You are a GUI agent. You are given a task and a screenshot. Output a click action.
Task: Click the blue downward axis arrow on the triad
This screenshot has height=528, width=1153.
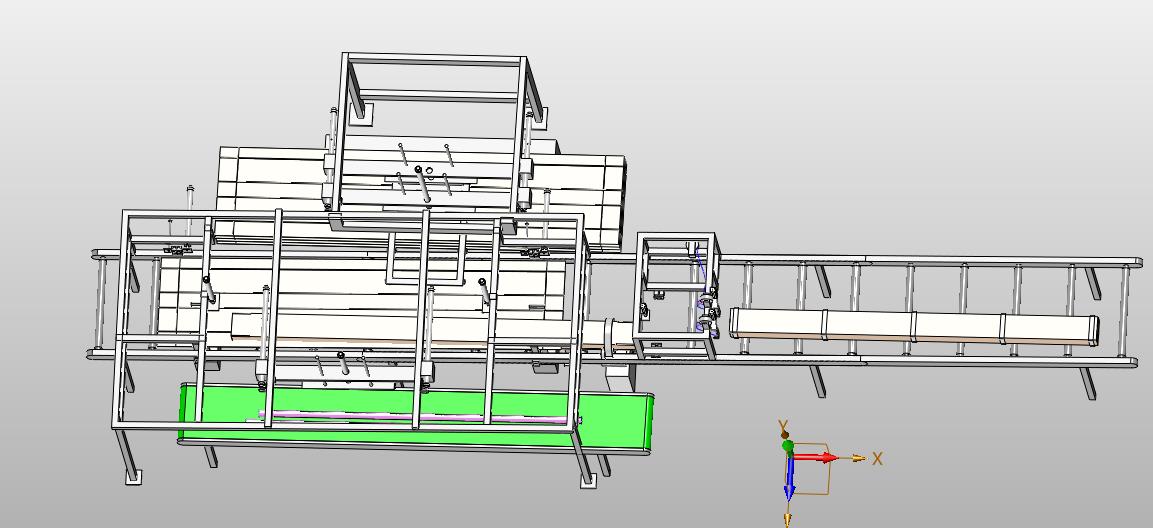click(x=790, y=479)
